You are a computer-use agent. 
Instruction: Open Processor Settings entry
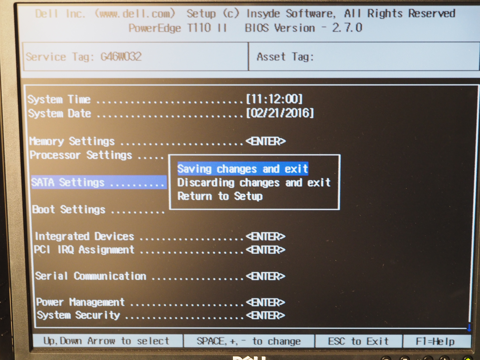coord(97,155)
